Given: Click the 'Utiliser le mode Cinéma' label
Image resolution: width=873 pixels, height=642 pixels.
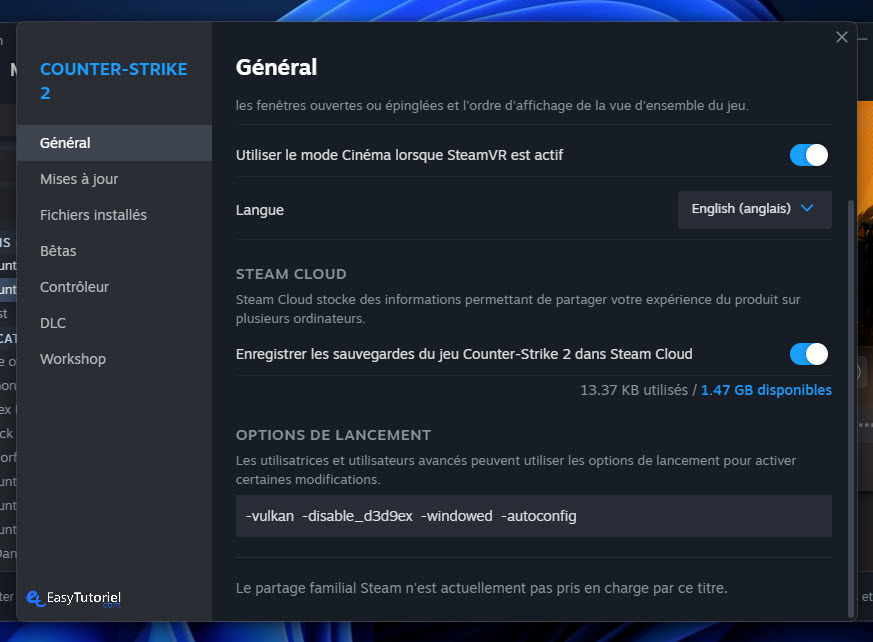Looking at the screenshot, I should pos(399,155).
